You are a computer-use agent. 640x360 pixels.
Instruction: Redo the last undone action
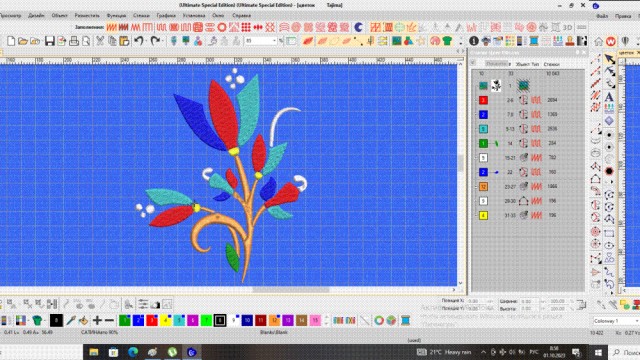[155, 40]
